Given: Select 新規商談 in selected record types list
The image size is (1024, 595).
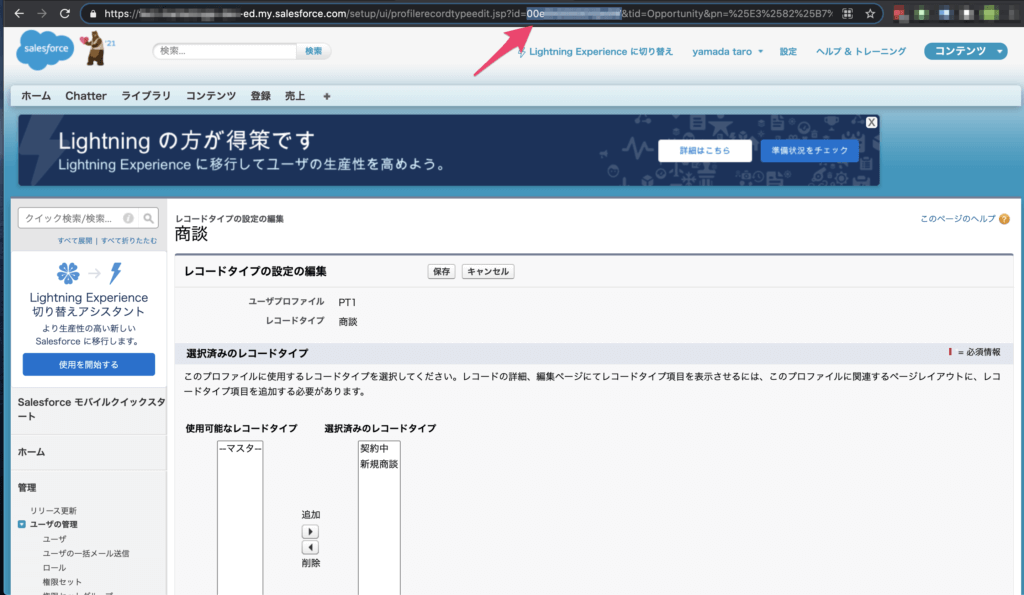Looking at the screenshot, I should point(379,464).
